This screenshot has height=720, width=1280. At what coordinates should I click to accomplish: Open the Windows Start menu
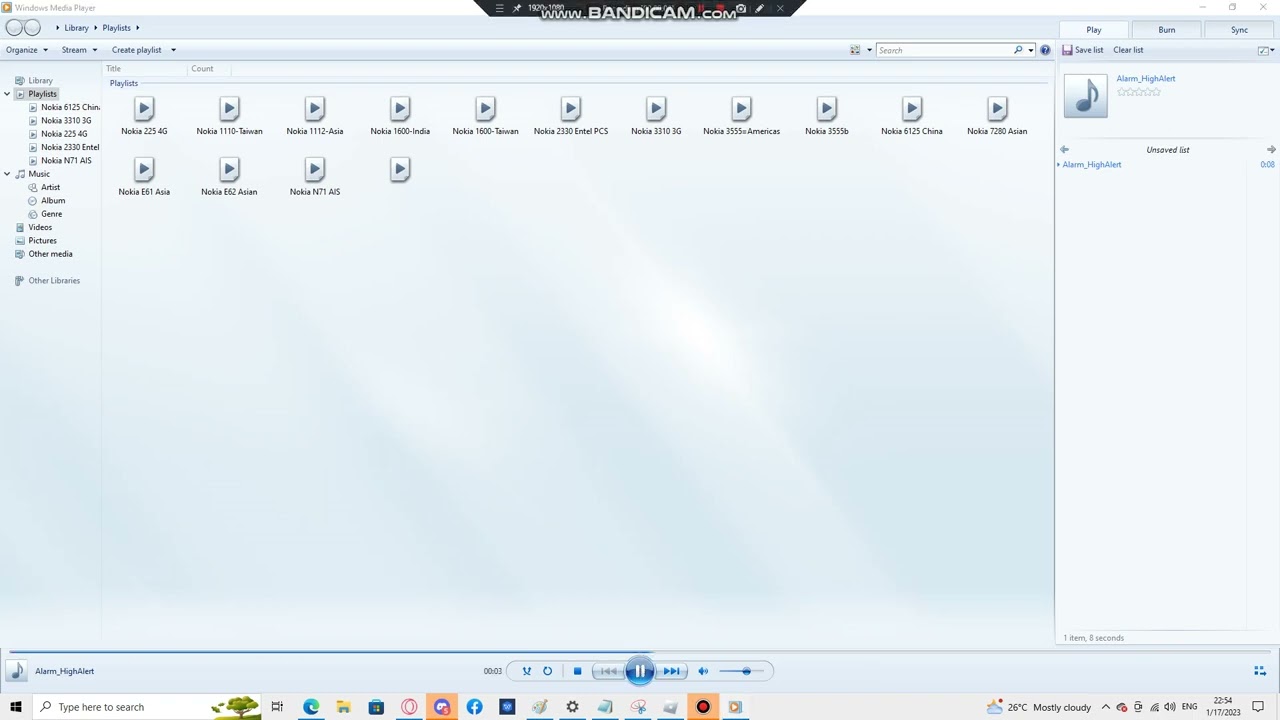point(15,707)
